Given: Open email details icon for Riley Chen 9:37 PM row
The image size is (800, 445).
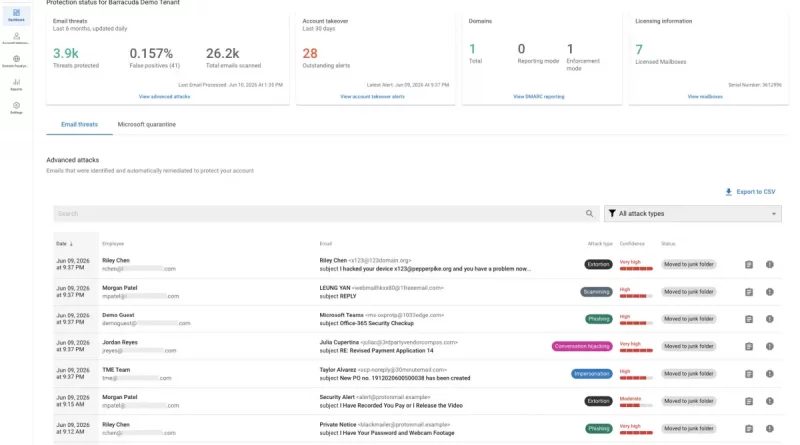Looking at the screenshot, I should (748, 264).
